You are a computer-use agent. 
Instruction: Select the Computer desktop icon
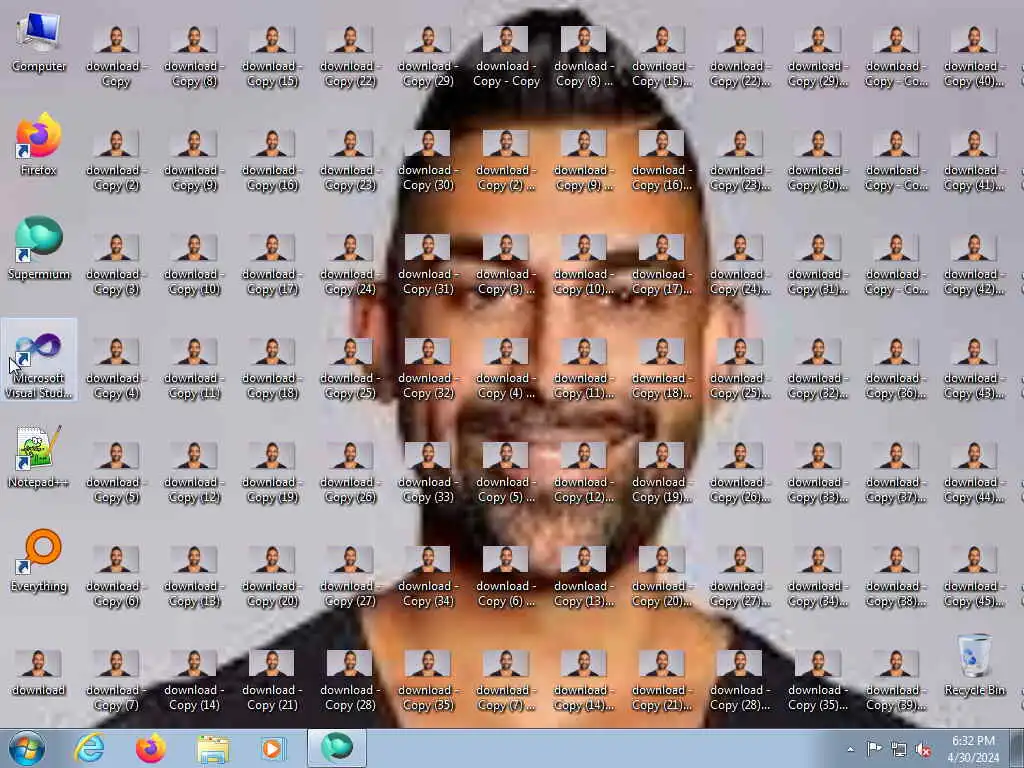tap(39, 43)
